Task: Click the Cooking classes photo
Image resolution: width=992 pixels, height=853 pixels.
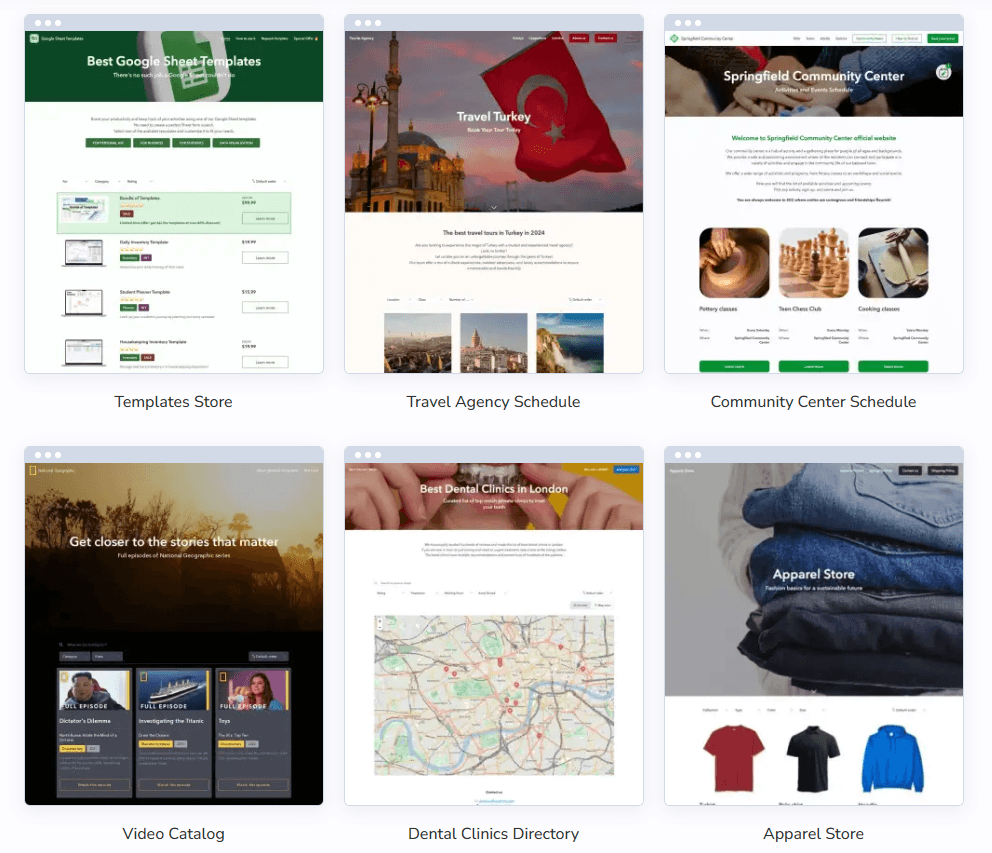Action: (x=893, y=263)
